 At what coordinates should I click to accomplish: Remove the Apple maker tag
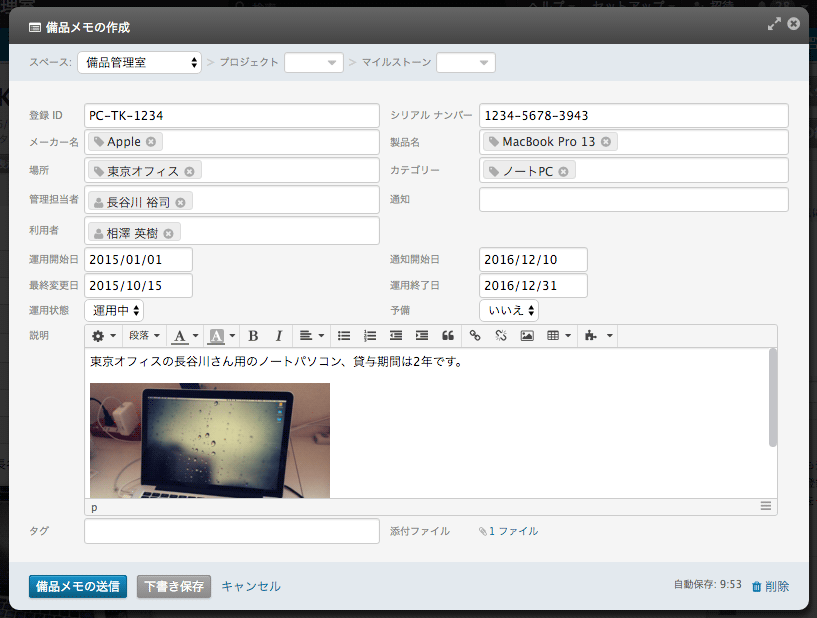click(151, 142)
